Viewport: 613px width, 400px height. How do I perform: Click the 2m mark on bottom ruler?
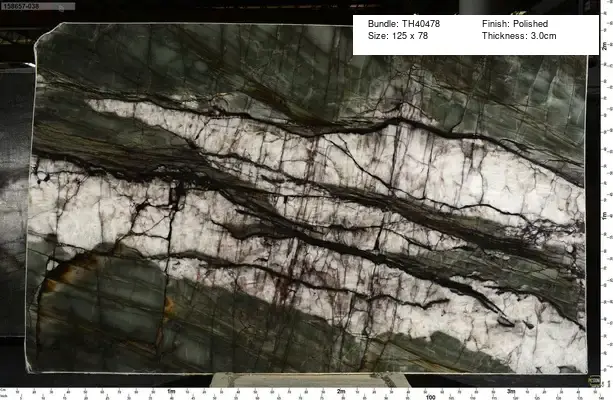click(342, 391)
